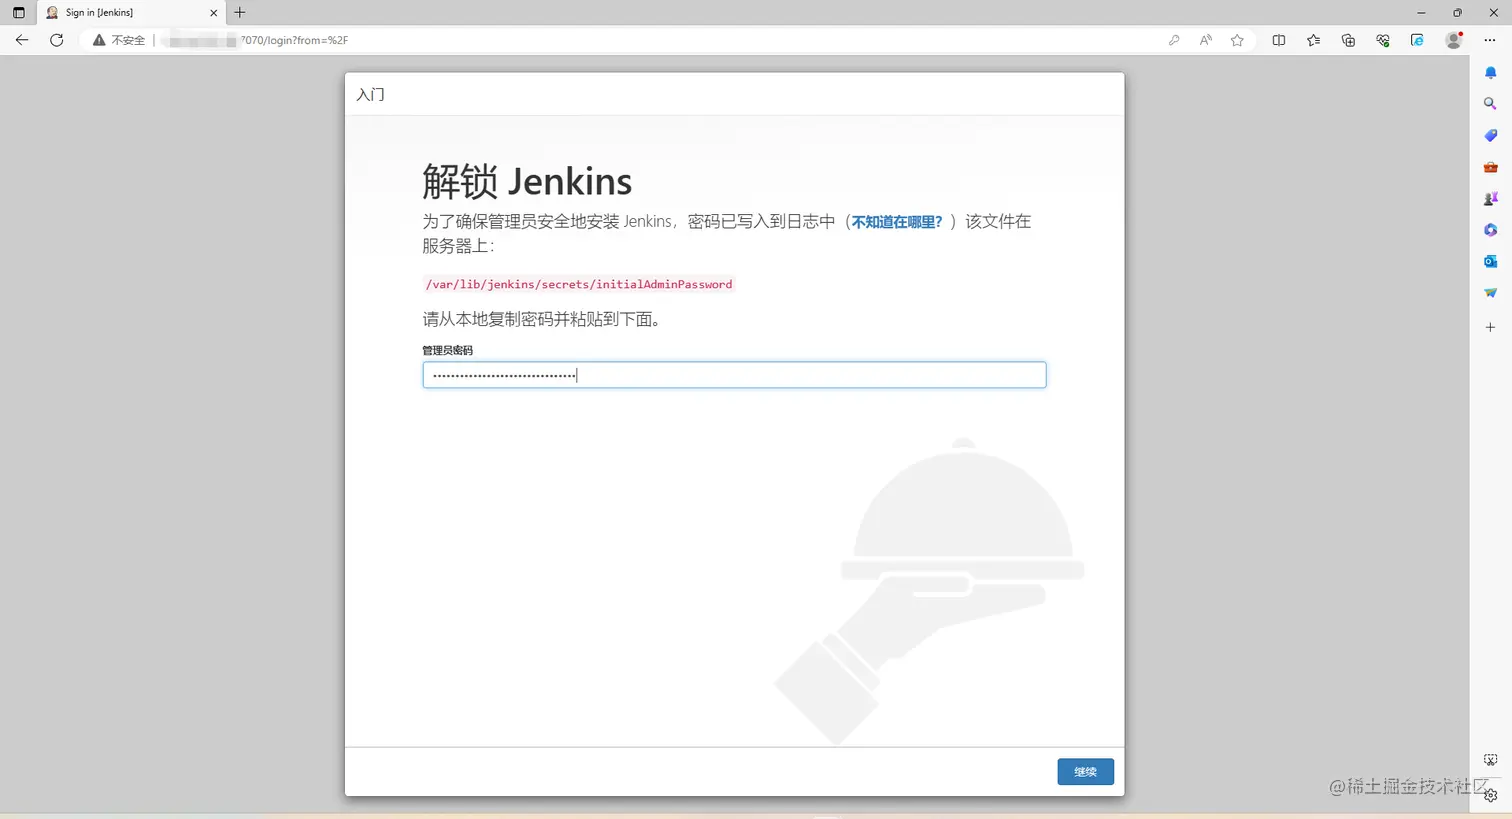The image size is (1512, 819).
Task: Go back to the previous page
Action: (22, 40)
